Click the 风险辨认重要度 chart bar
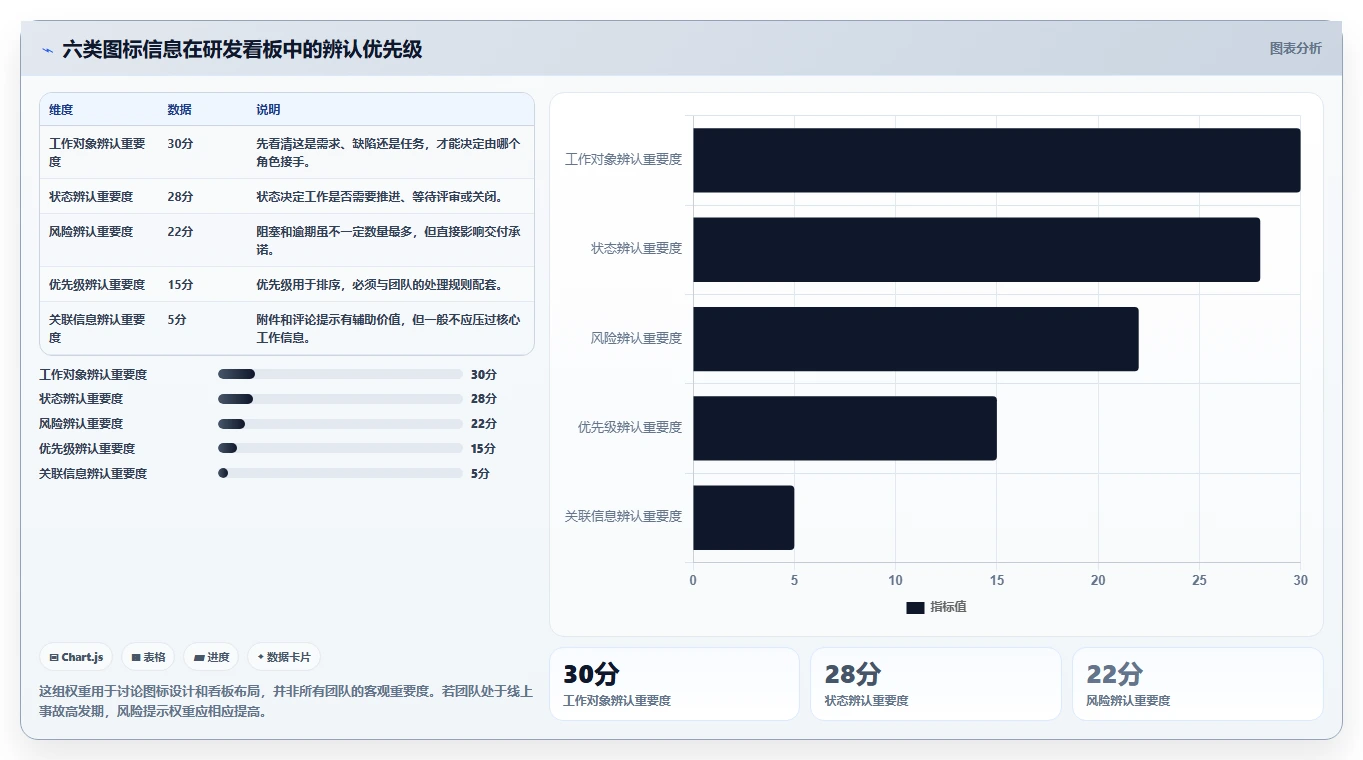This screenshot has width=1363, height=760. pos(915,339)
